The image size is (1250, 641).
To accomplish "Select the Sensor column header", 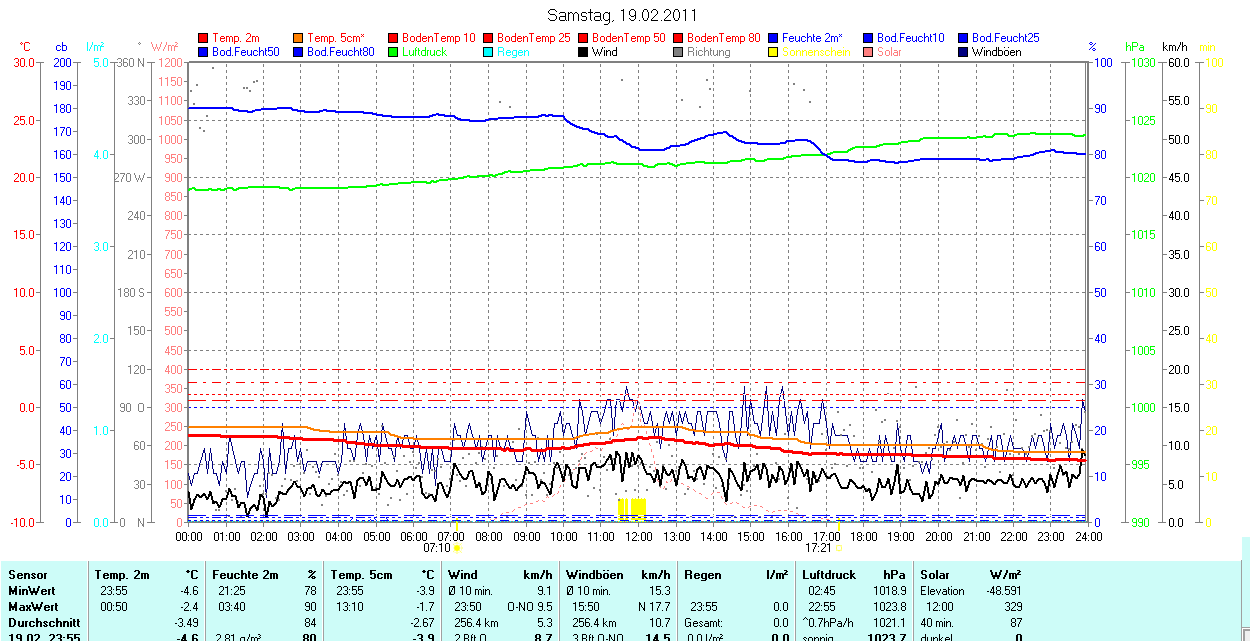I will click(27, 575).
